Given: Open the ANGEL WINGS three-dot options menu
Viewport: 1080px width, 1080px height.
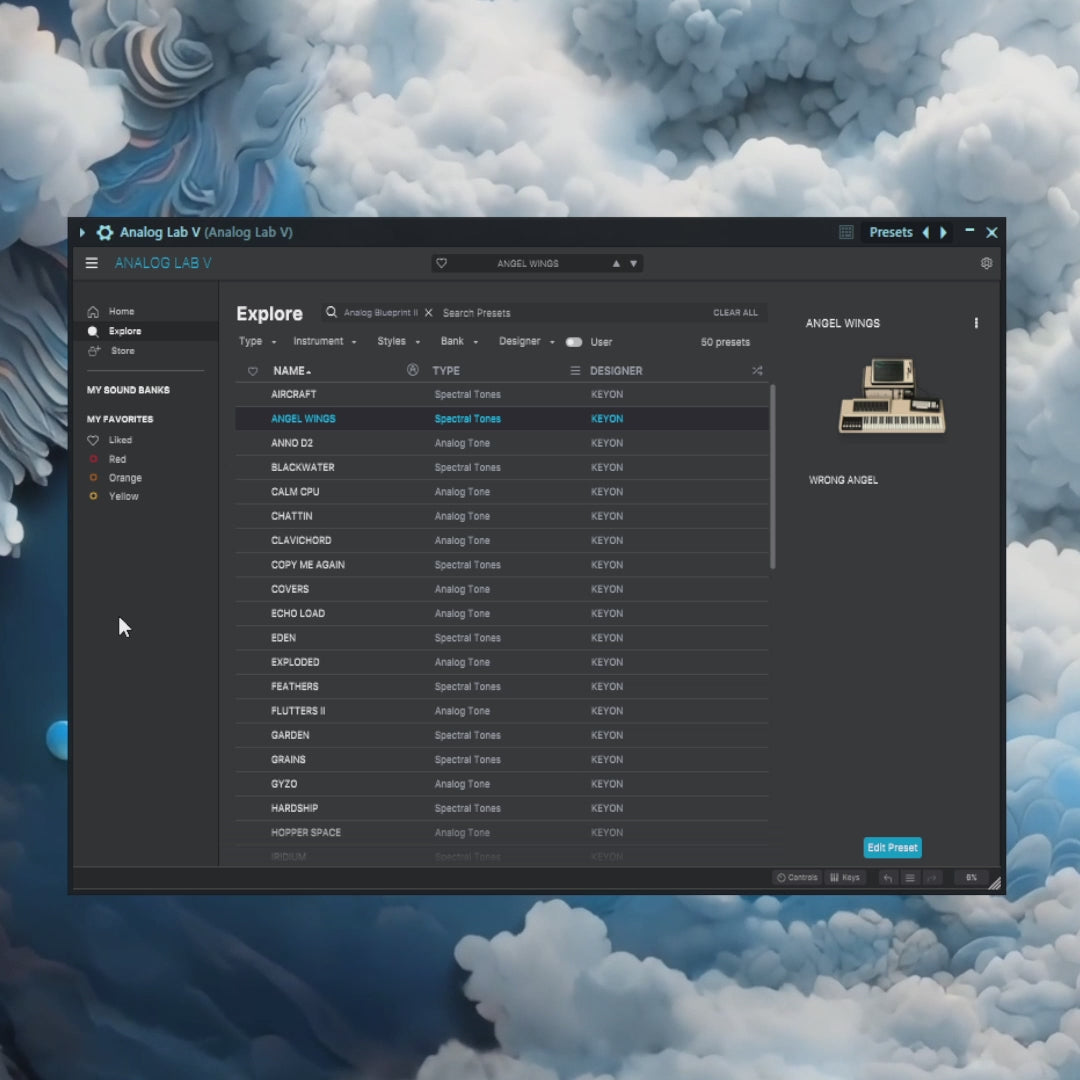Looking at the screenshot, I should coord(976,323).
